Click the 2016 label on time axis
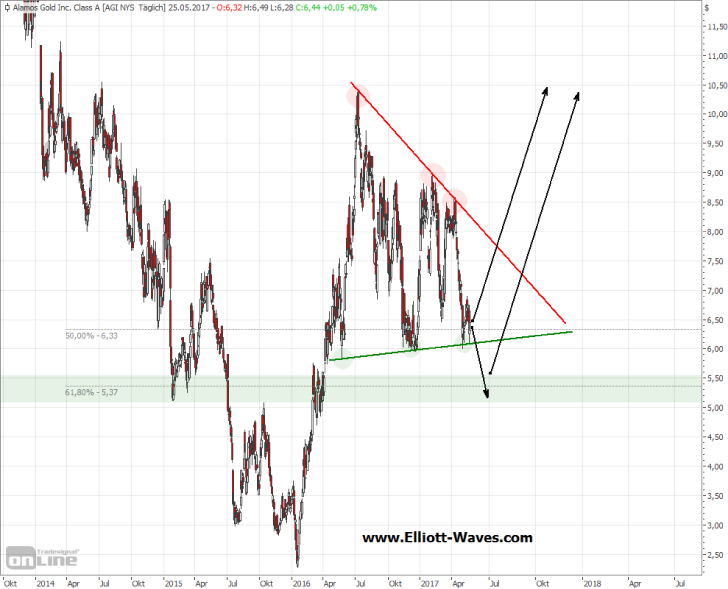Image resolution: width=728 pixels, height=589 pixels. (300, 581)
